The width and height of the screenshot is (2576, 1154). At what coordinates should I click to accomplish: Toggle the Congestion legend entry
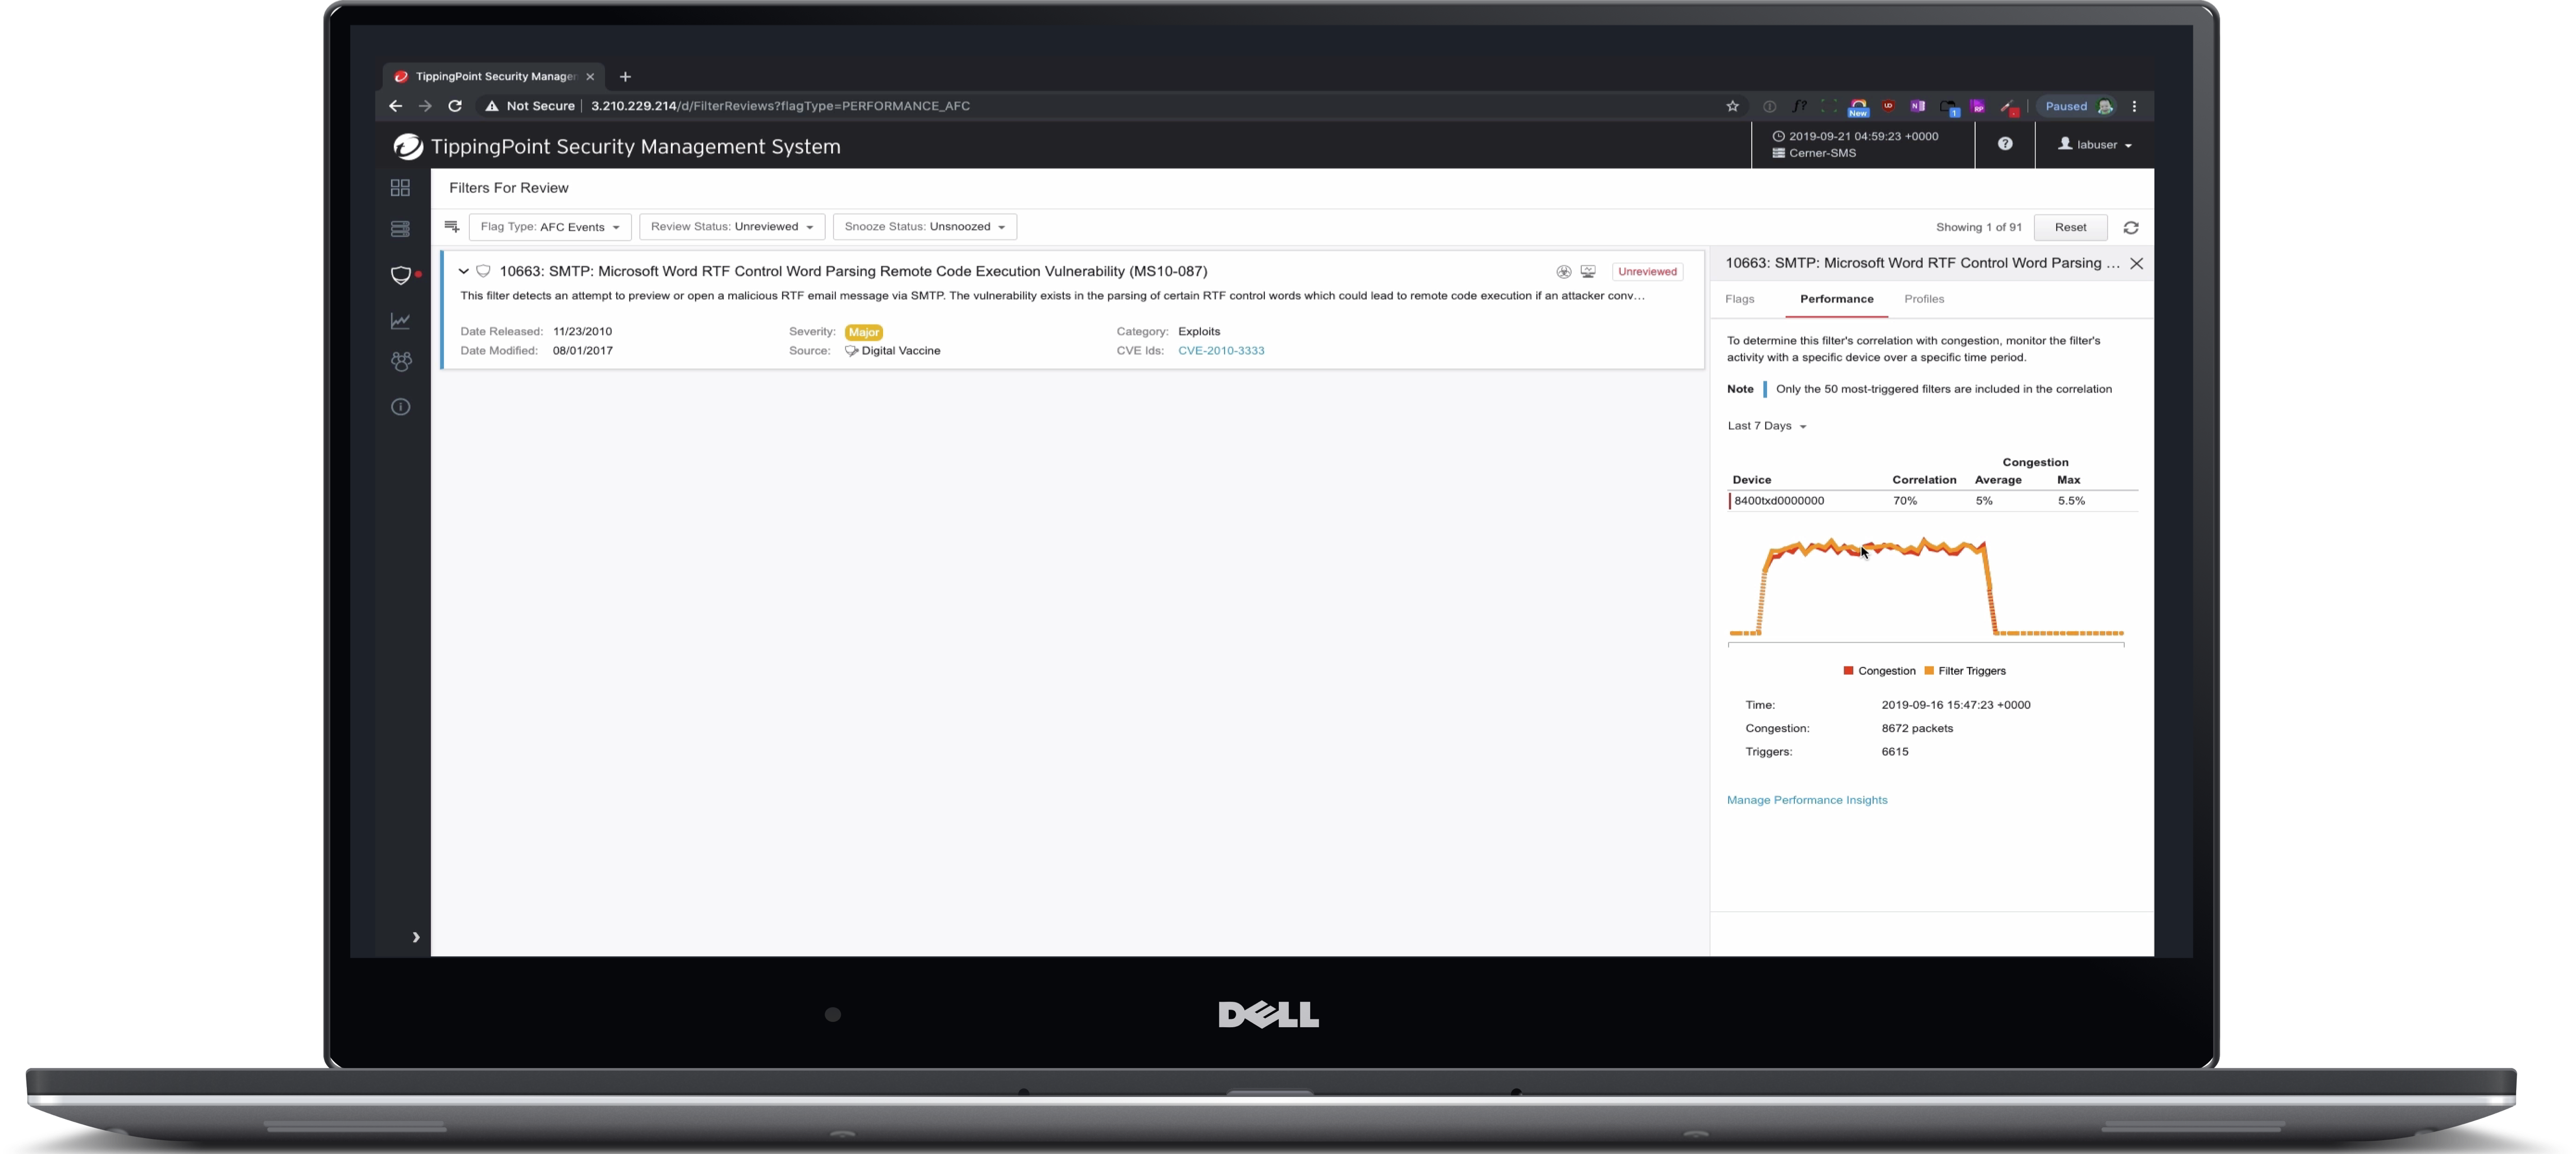coord(1879,671)
